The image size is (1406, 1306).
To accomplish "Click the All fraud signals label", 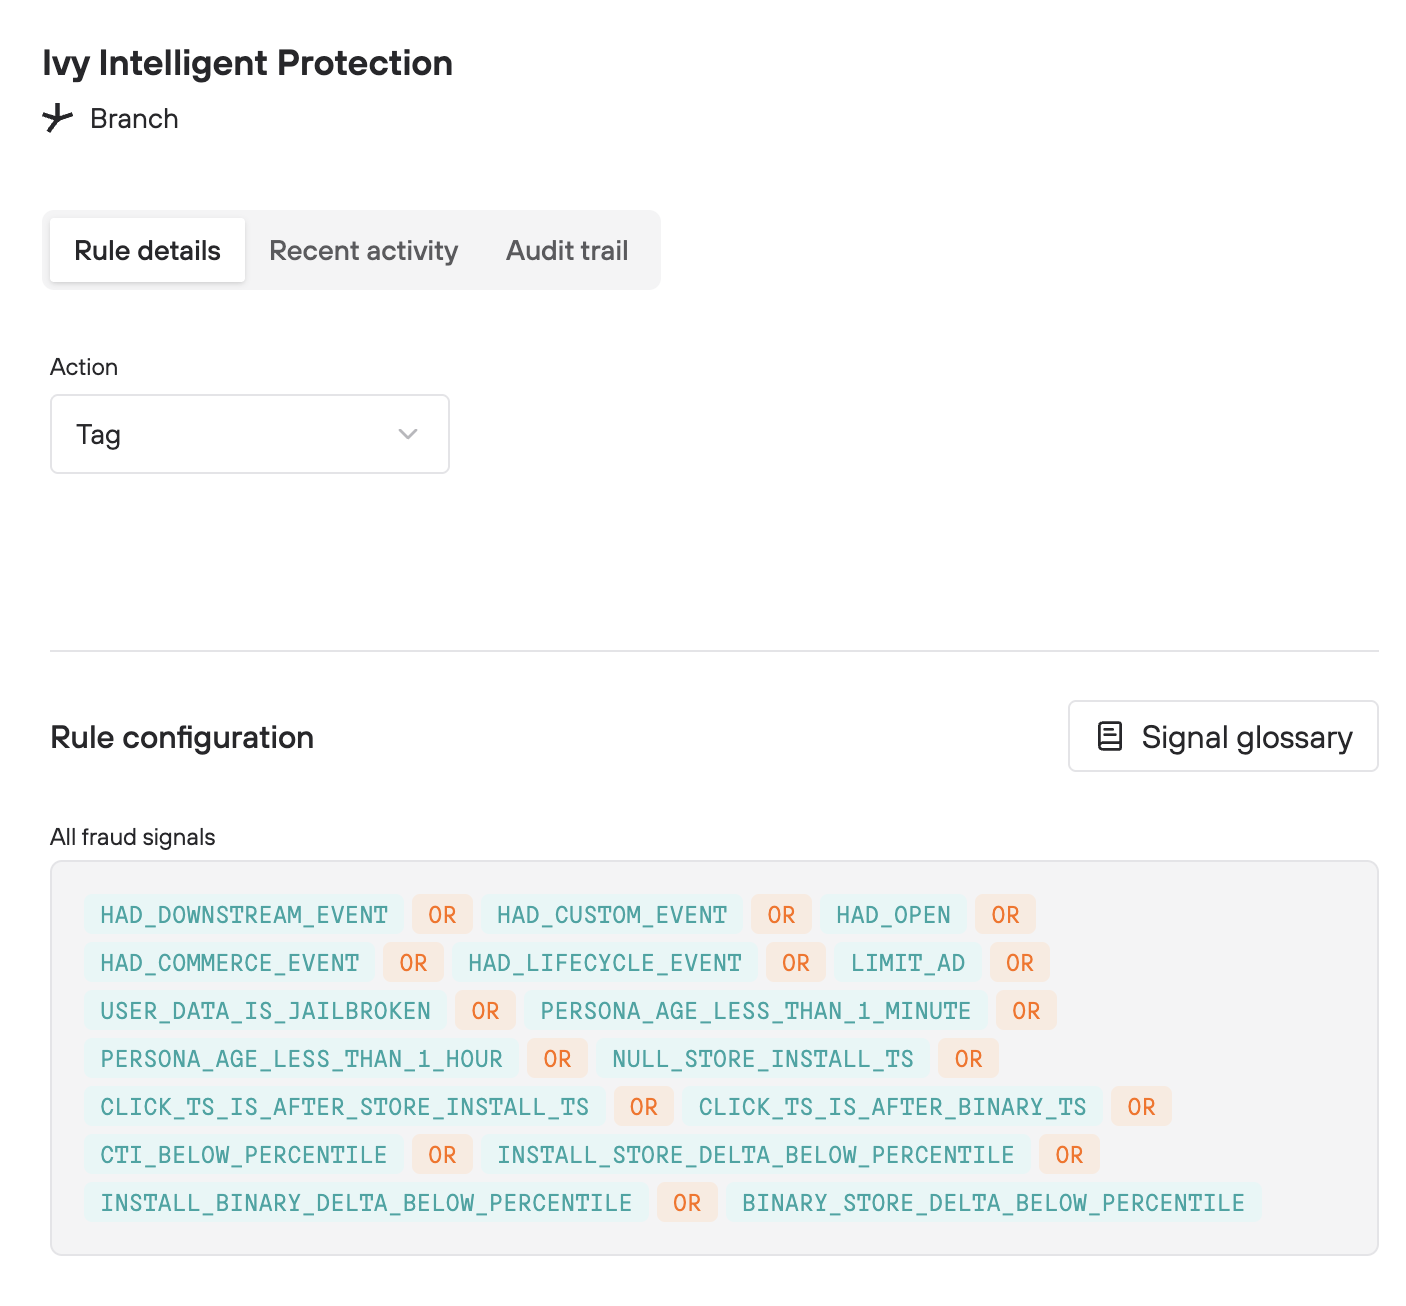I will (133, 837).
